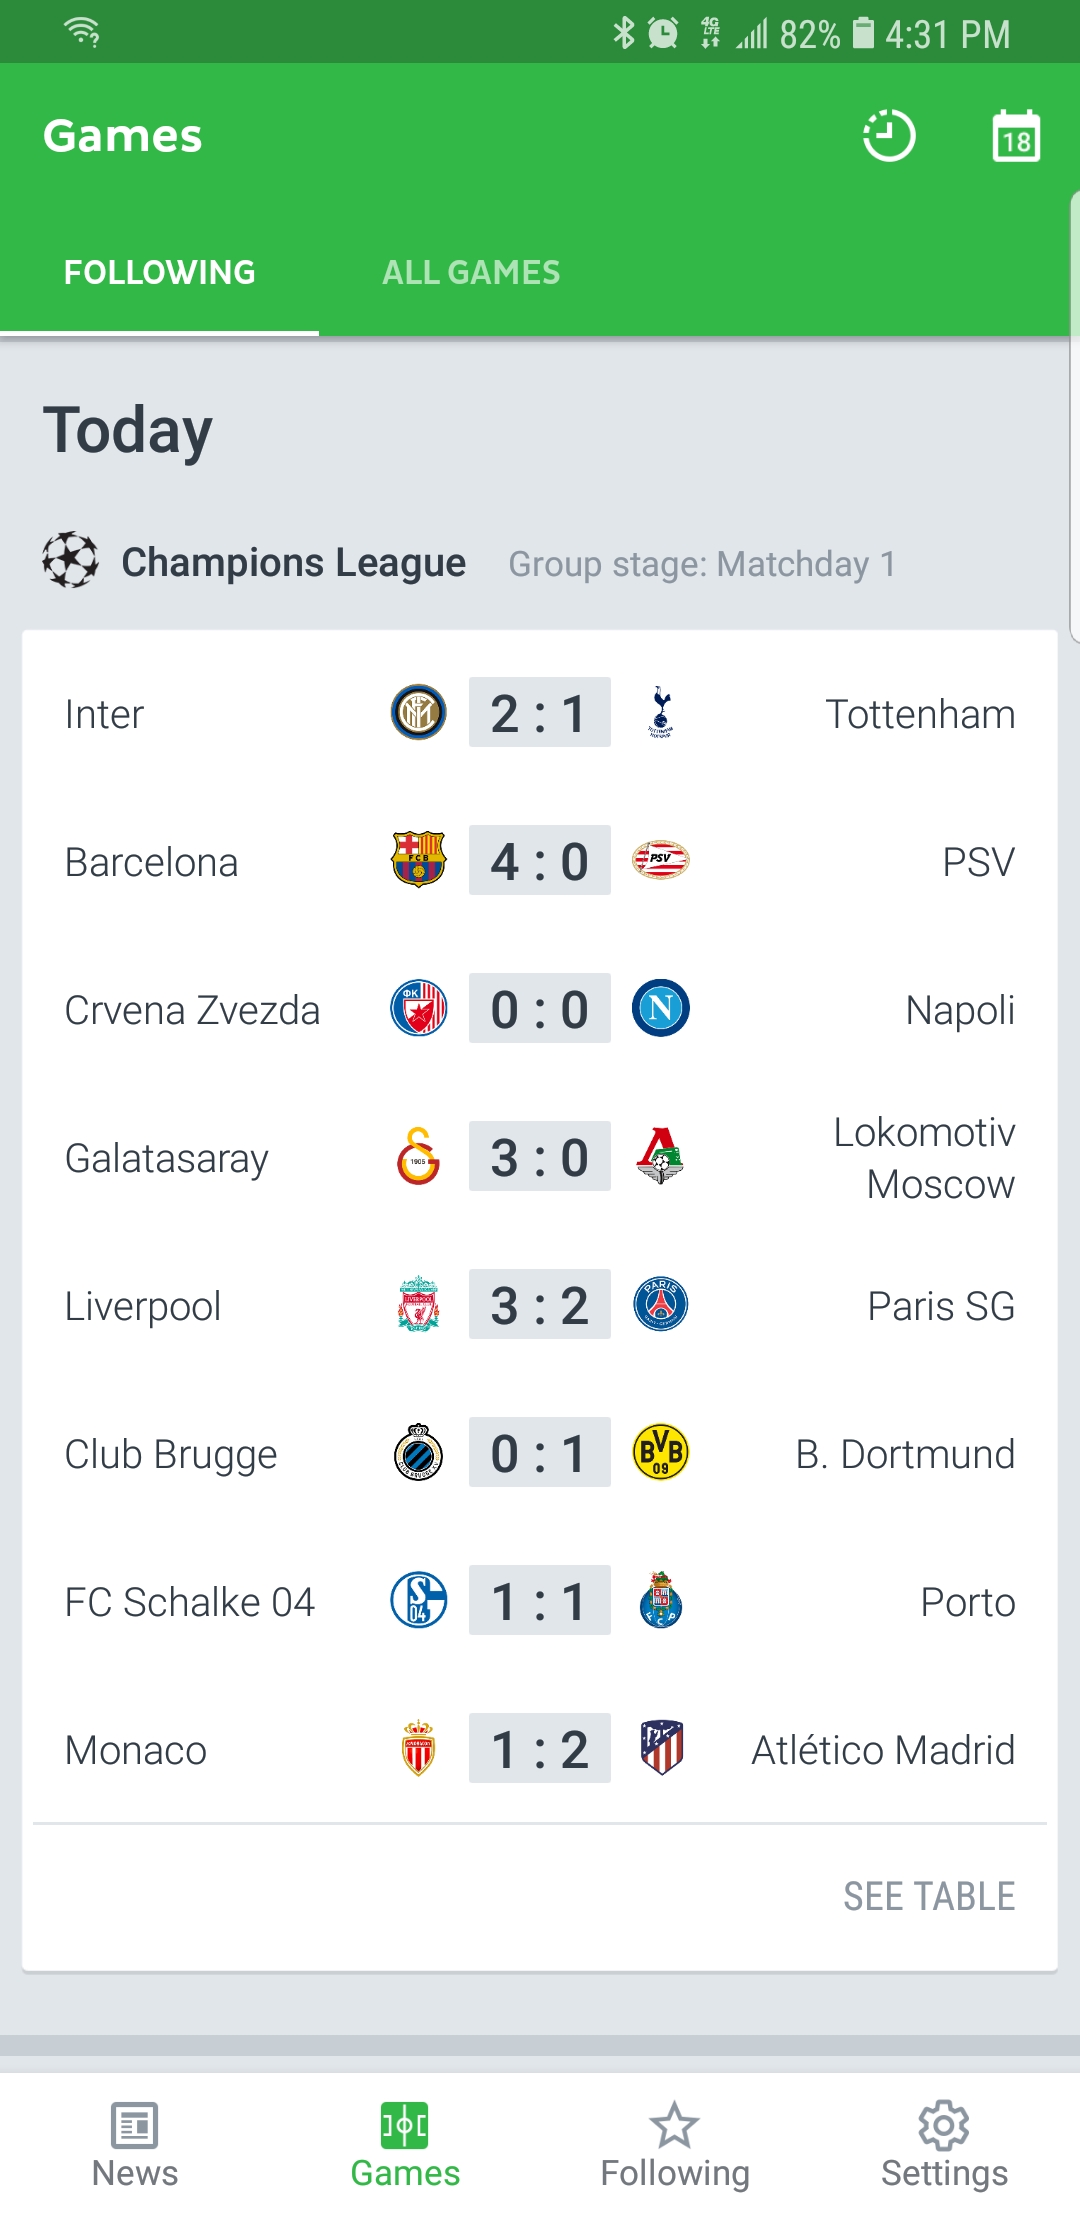Open Liverpool vs Paris SG 3:2 score
This screenshot has width=1080, height=2220.
[x=540, y=1305]
